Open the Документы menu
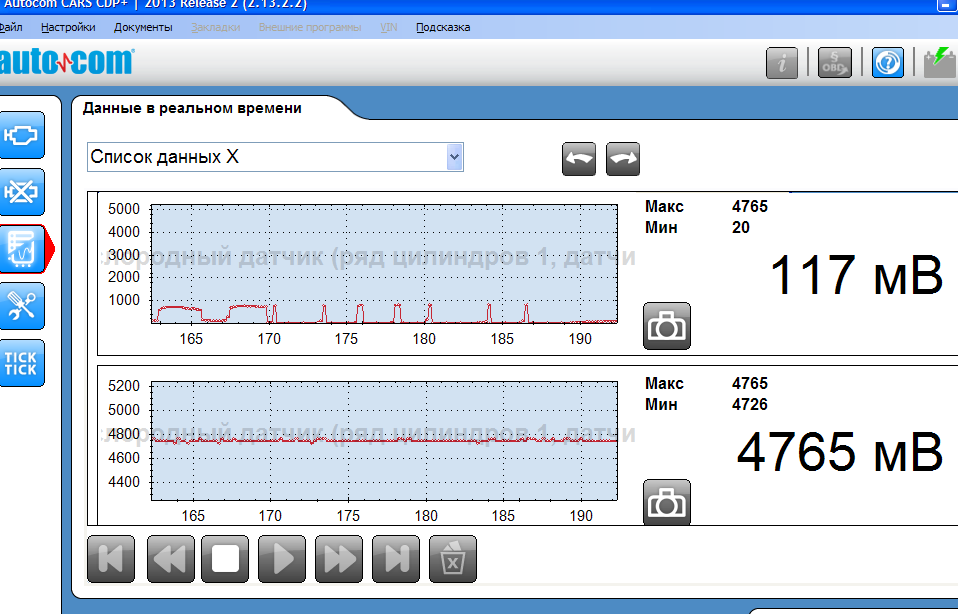Viewport: 958px width, 614px height. click(x=143, y=27)
